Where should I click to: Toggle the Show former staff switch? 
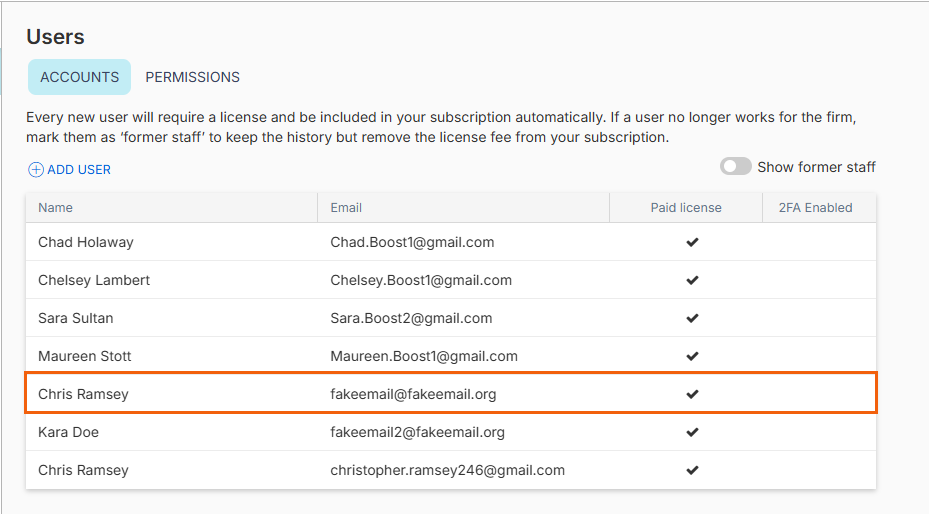click(736, 166)
